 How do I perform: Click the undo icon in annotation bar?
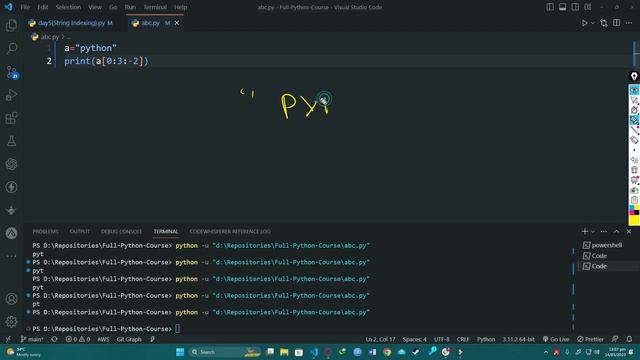coord(634,160)
